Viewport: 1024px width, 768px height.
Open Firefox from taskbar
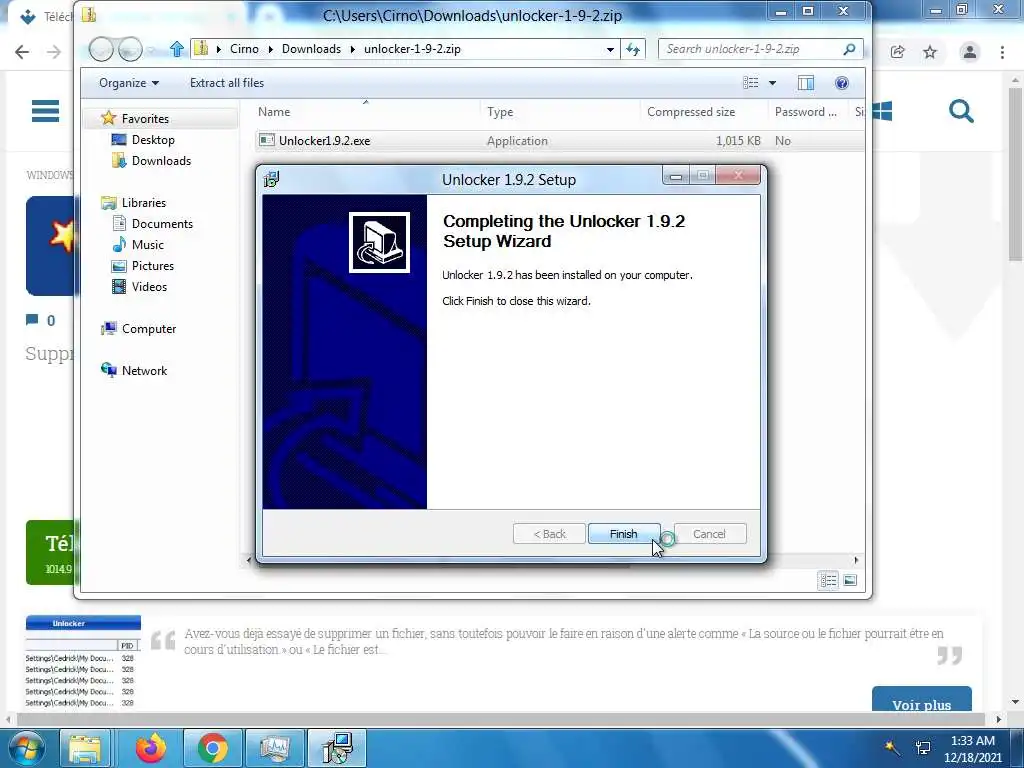coord(151,748)
